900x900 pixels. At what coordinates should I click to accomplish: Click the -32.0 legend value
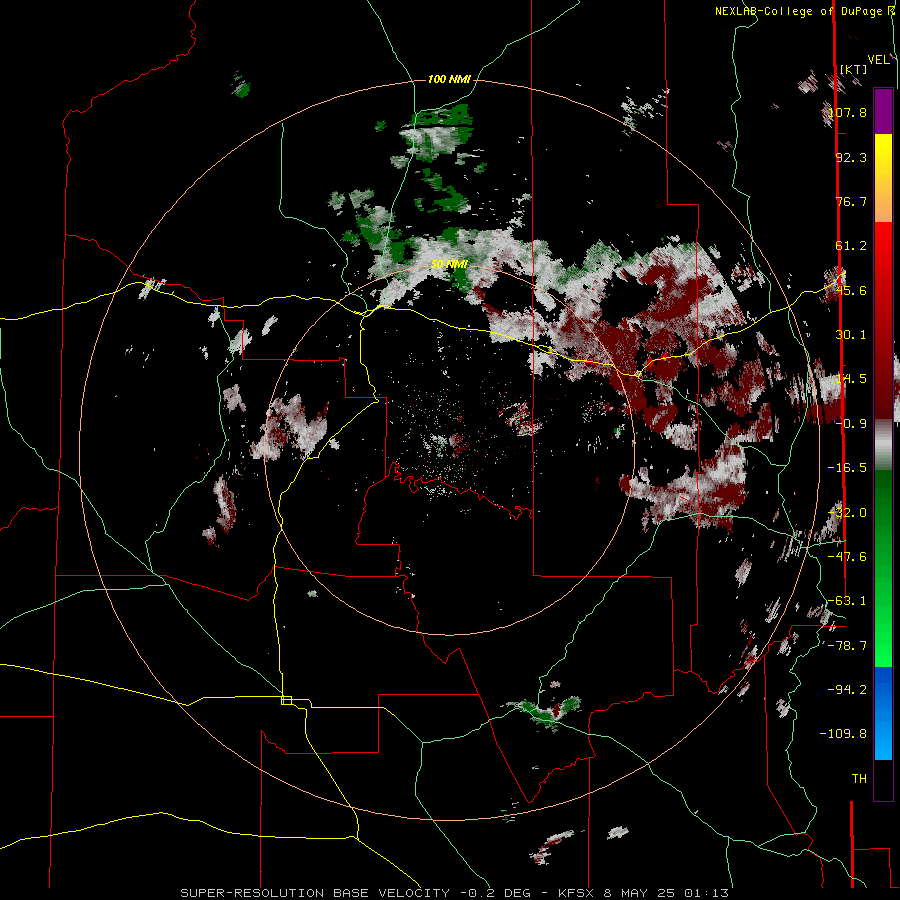click(x=847, y=513)
